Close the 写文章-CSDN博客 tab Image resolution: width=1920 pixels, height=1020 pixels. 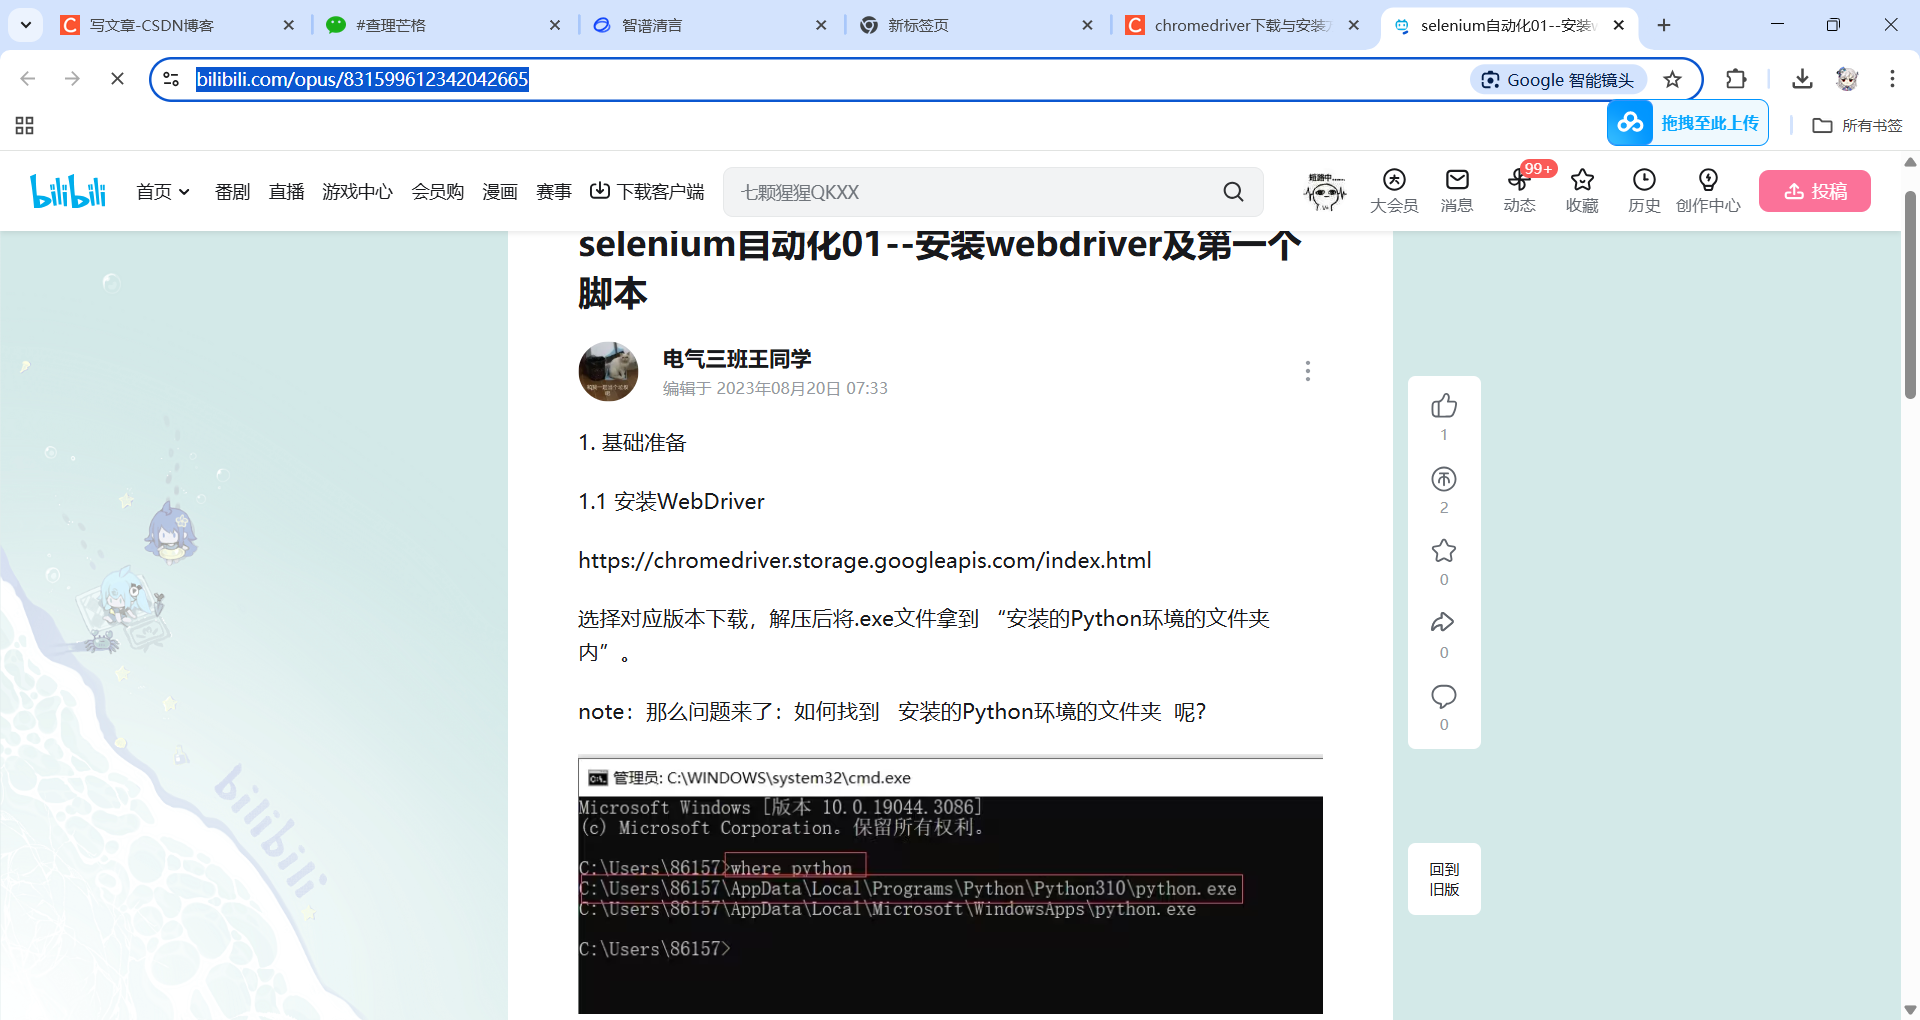tap(289, 25)
